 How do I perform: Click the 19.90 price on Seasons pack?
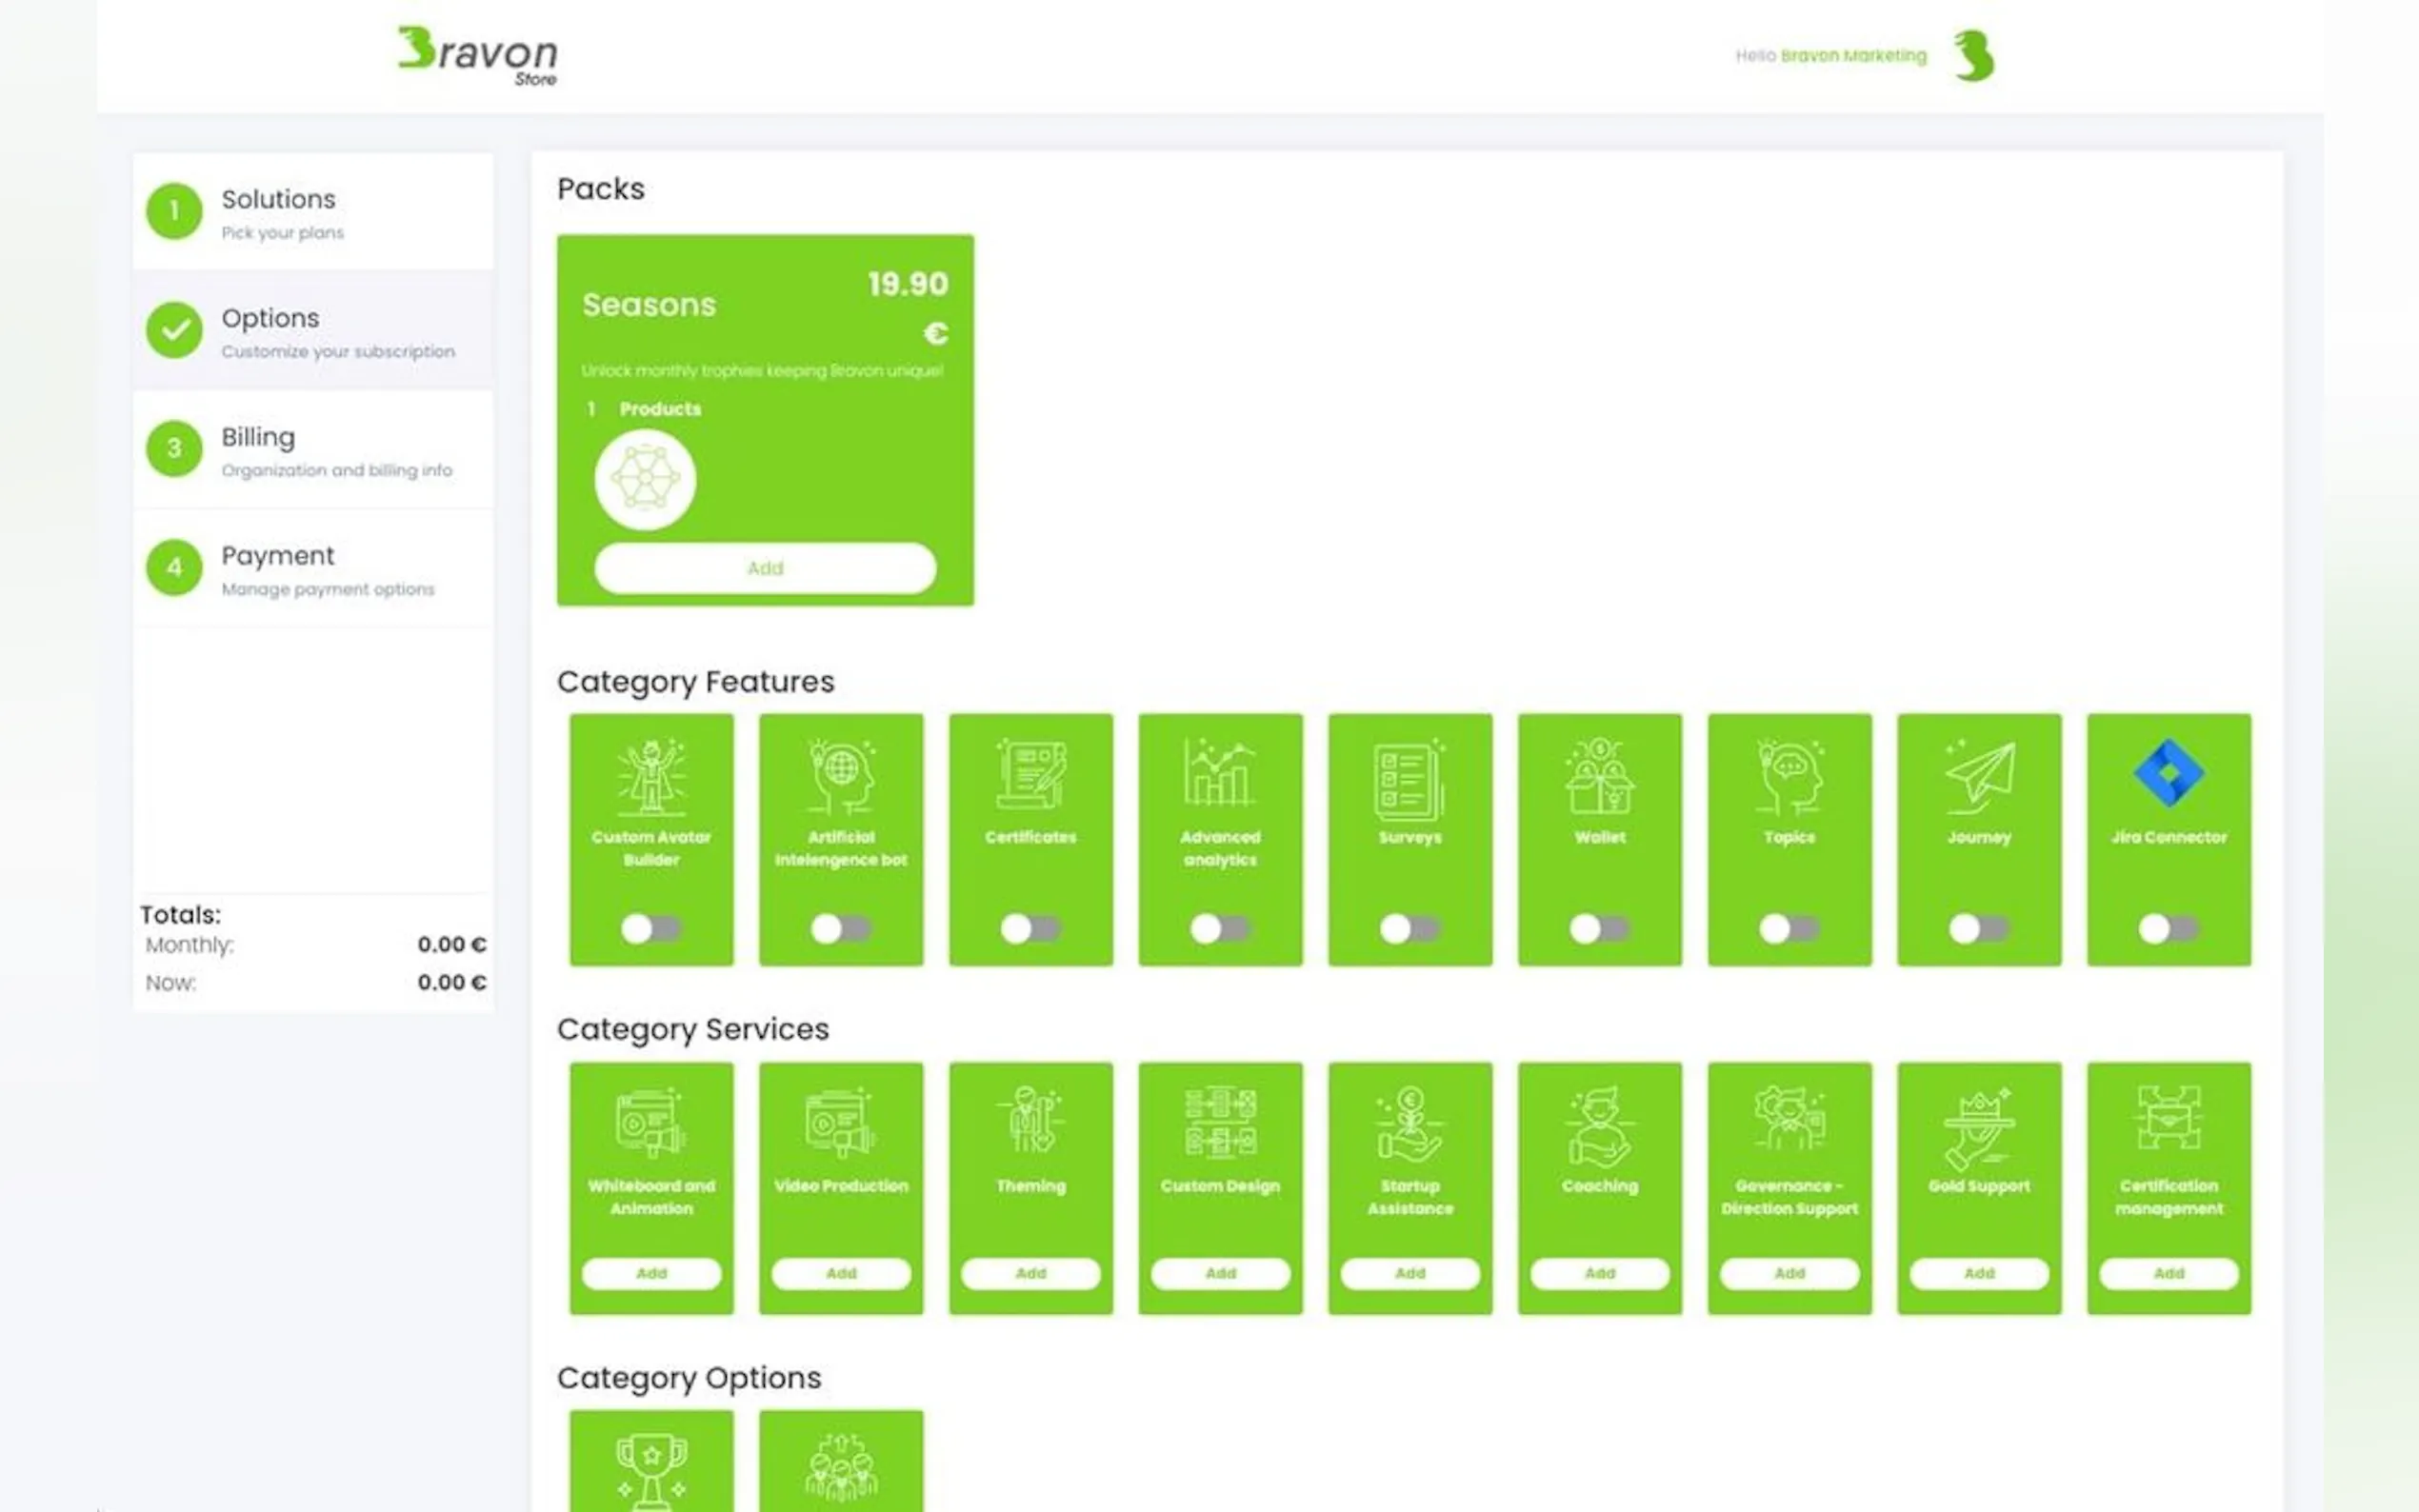908,284
